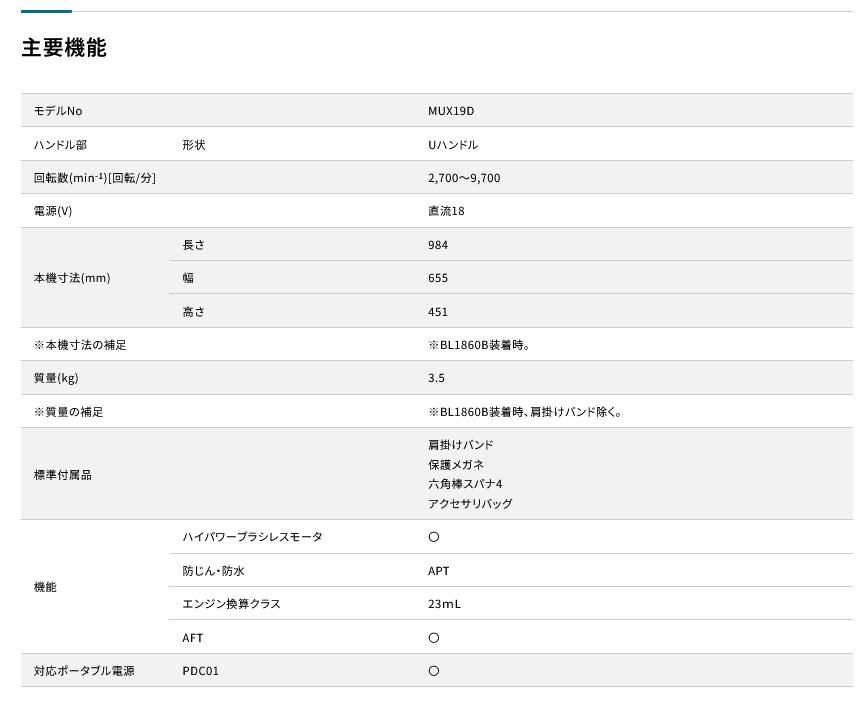Select the 形状 sub-label

tap(194, 145)
